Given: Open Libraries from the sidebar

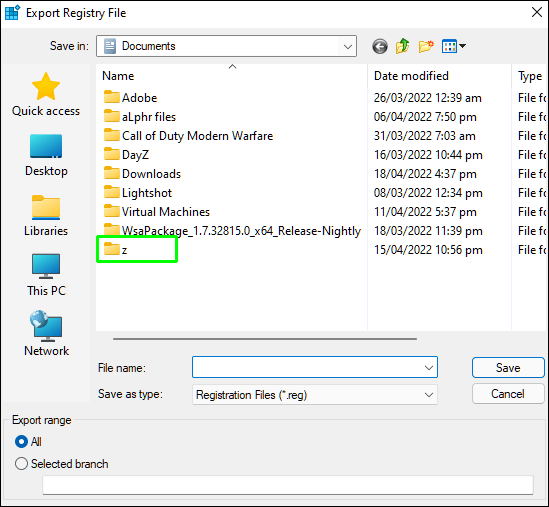Looking at the screenshot, I should [x=46, y=216].
